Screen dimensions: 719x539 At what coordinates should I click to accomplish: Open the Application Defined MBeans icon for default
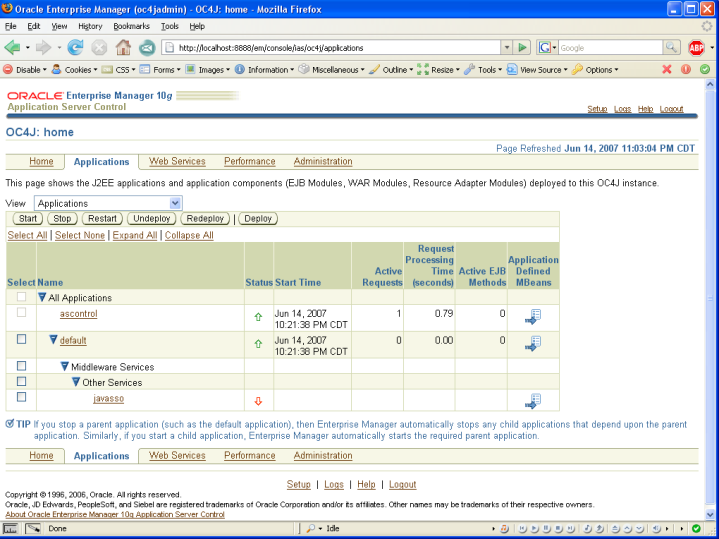pyautogui.click(x=533, y=344)
